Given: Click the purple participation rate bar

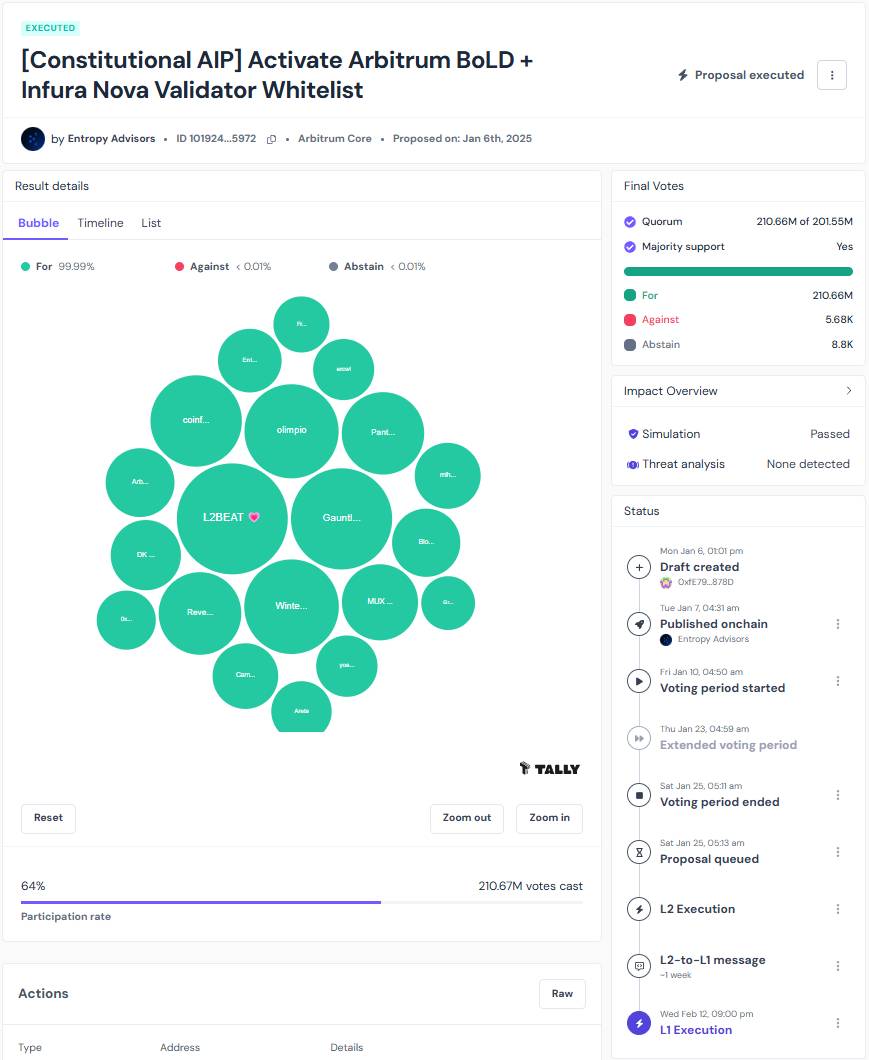Looking at the screenshot, I should [x=201, y=902].
